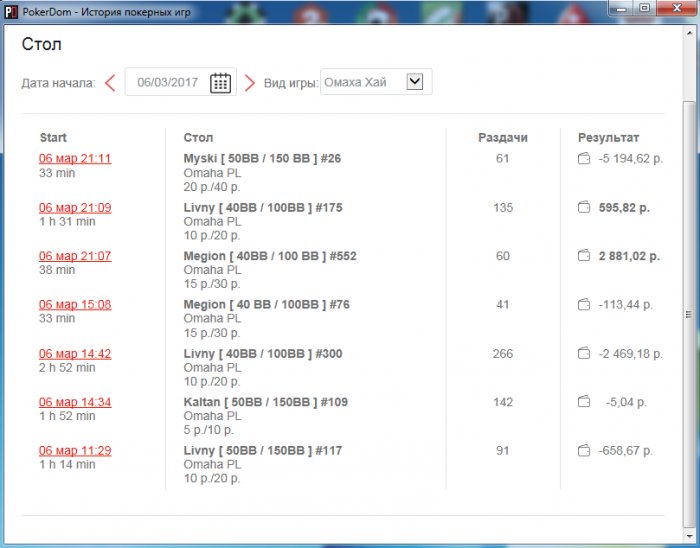Viewport: 700px width, 548px height.
Task: Open session link 06 мар 21:09
Action: (75, 208)
